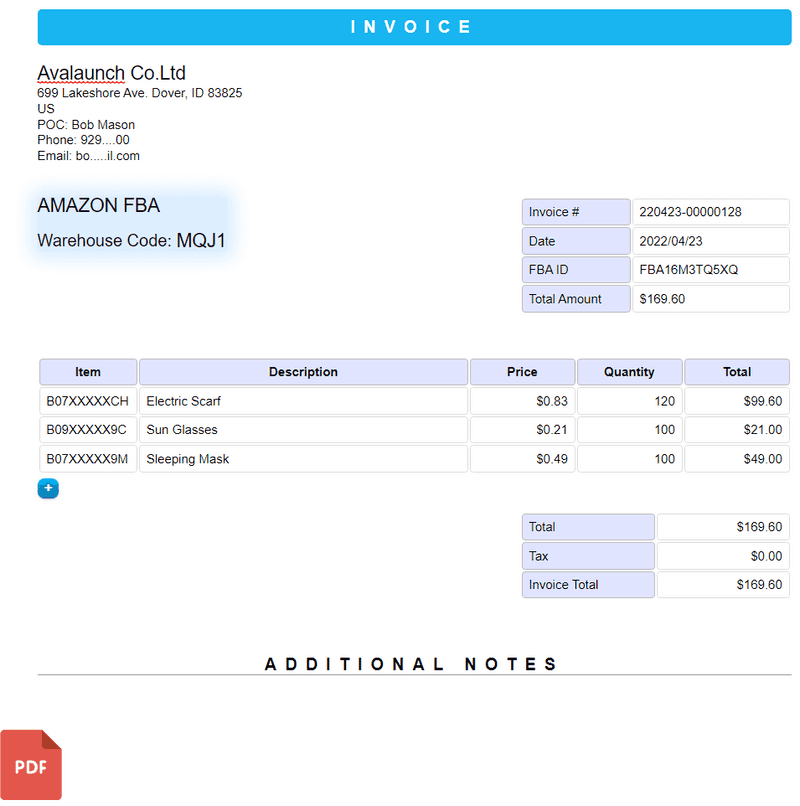Click the invoice number 220423-00000128 field
800x806 pixels.
coord(710,211)
